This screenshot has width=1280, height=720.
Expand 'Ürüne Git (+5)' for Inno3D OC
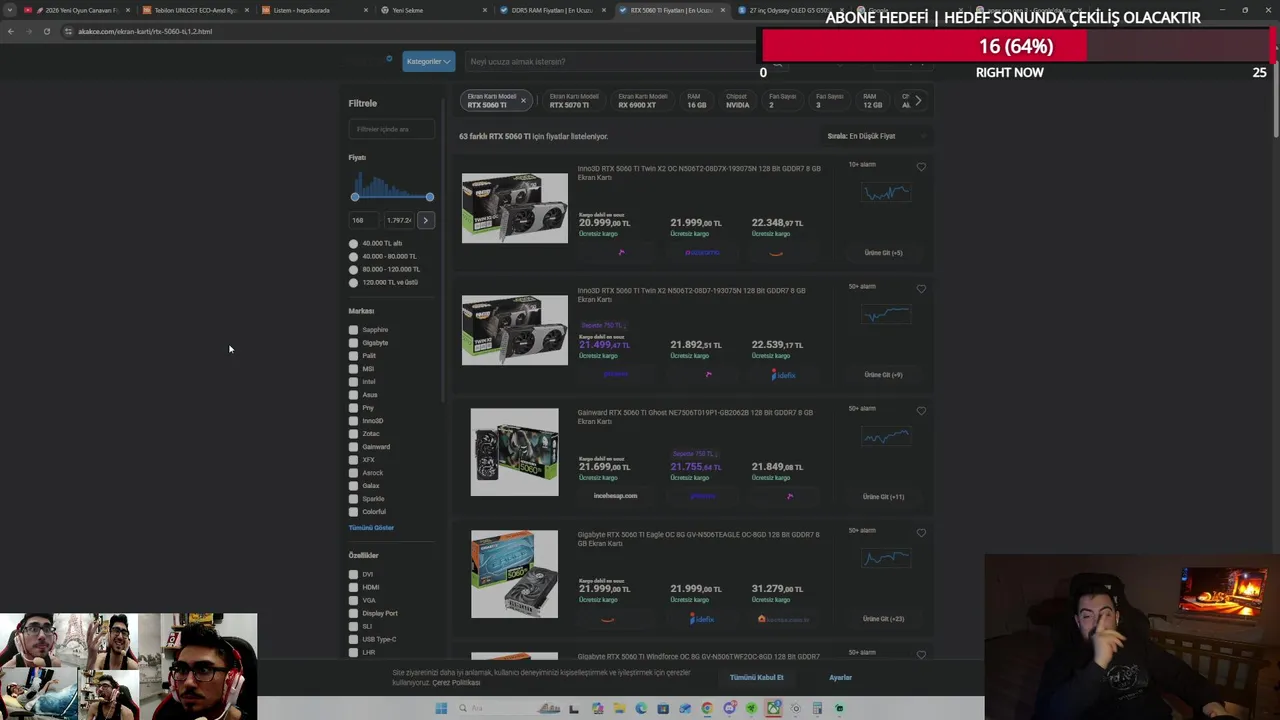883,253
